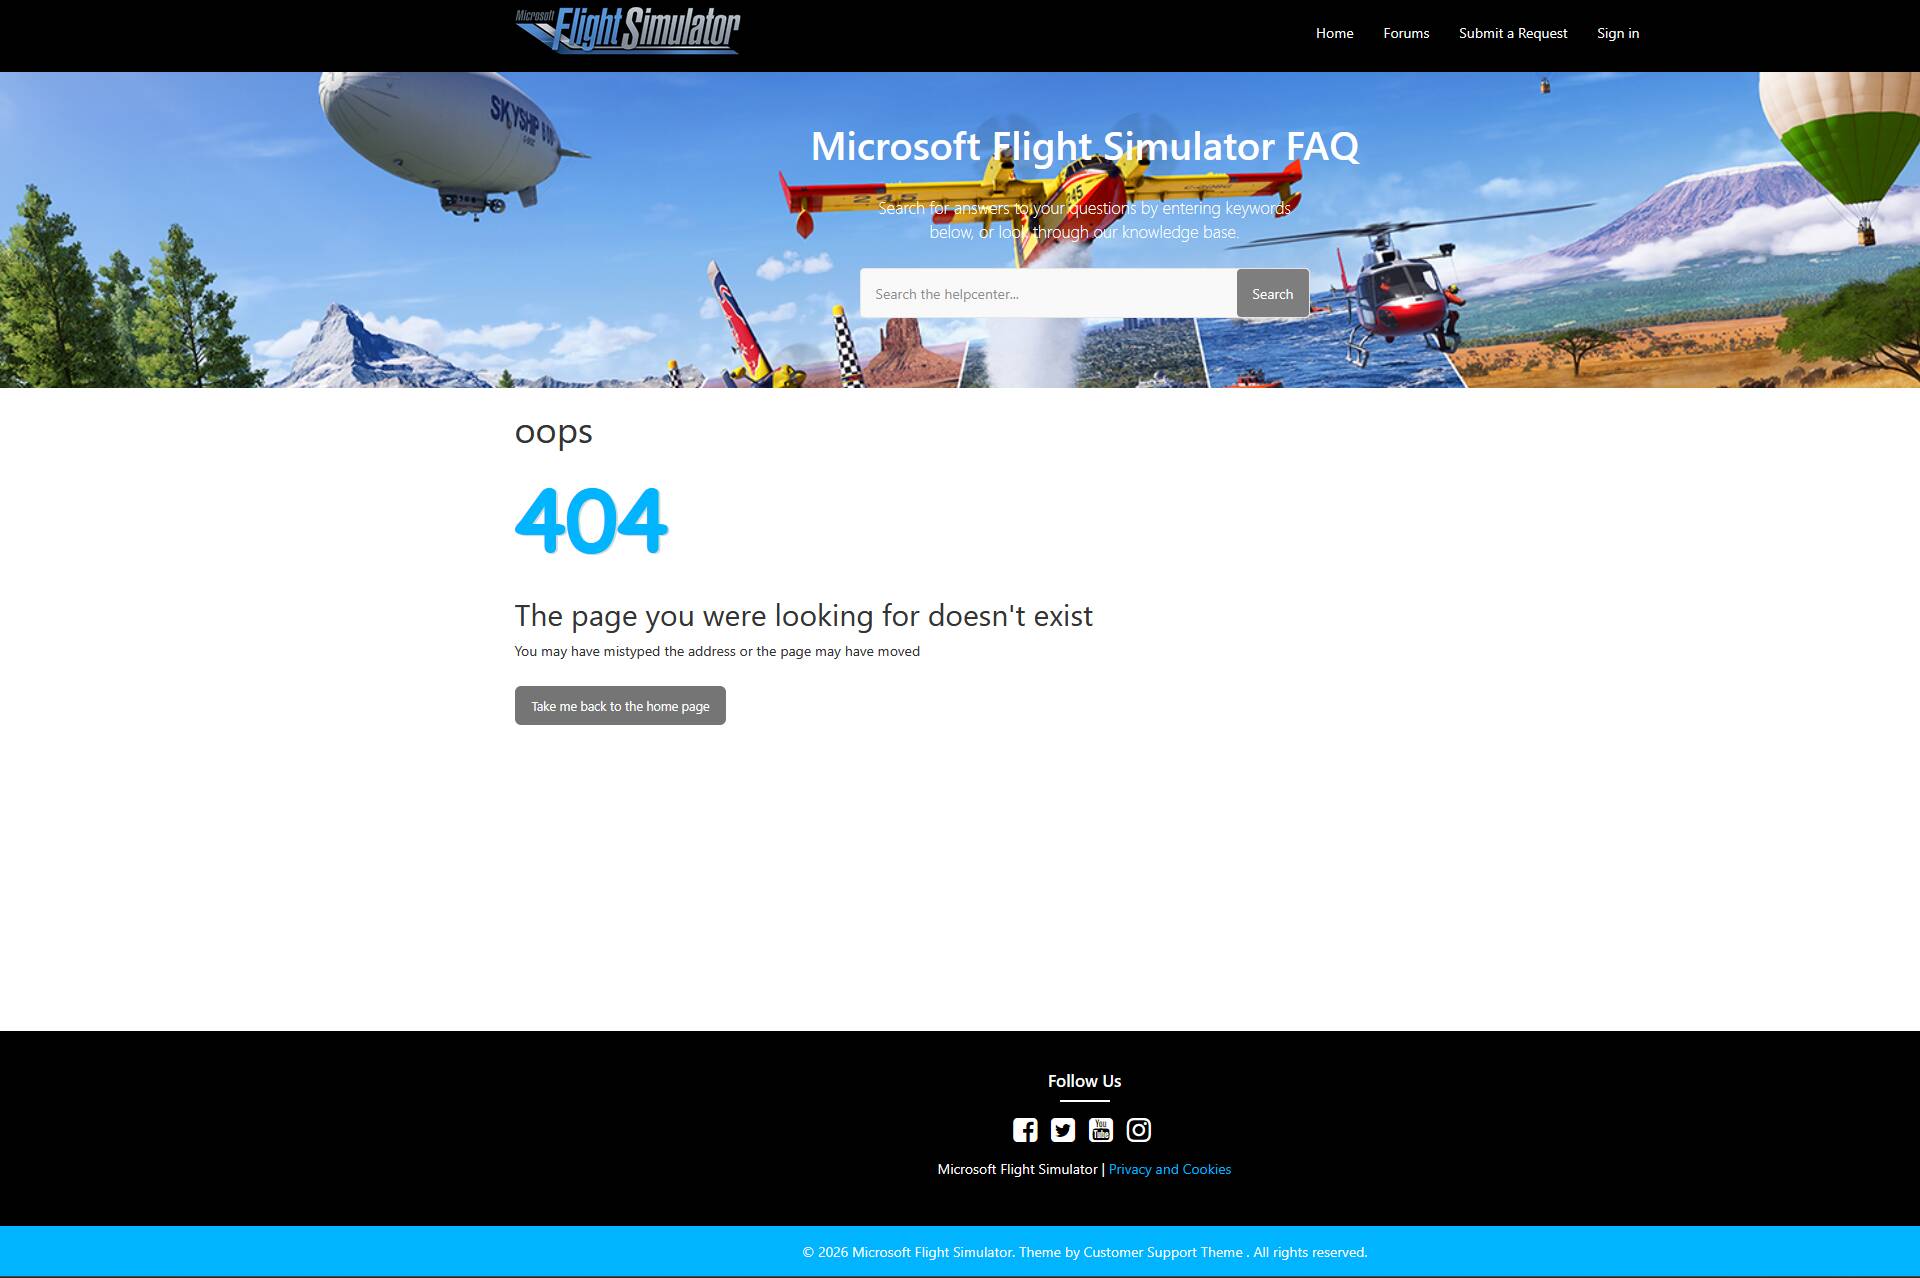Viewport: 1920px width, 1278px height.
Task: Click "The page you were looking for doesn't exist"
Action: tap(804, 616)
